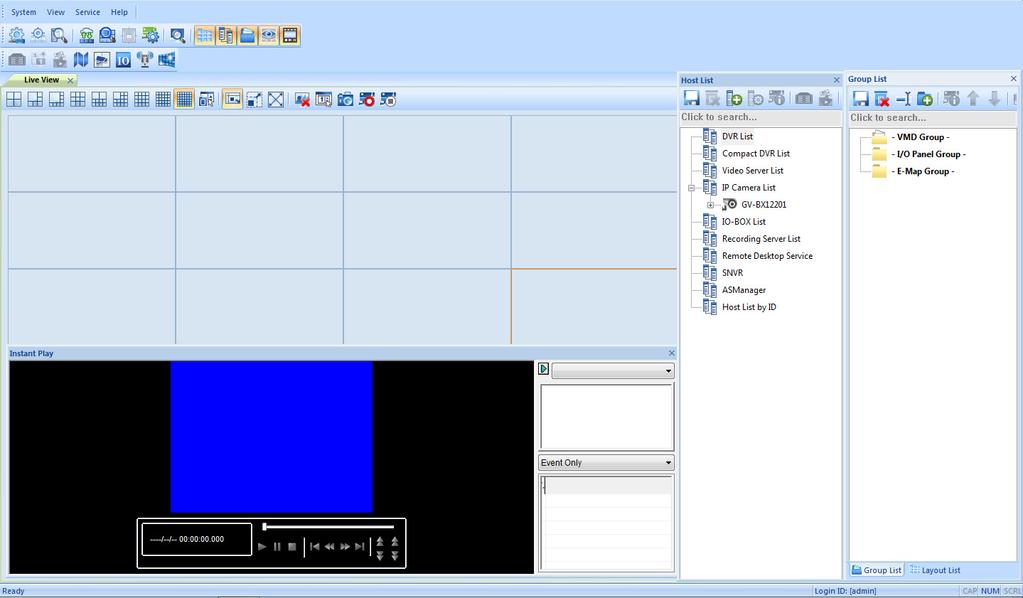Click the play button in Instant Play
Screen dimensions: 1023x598
pyautogui.click(x=262, y=546)
